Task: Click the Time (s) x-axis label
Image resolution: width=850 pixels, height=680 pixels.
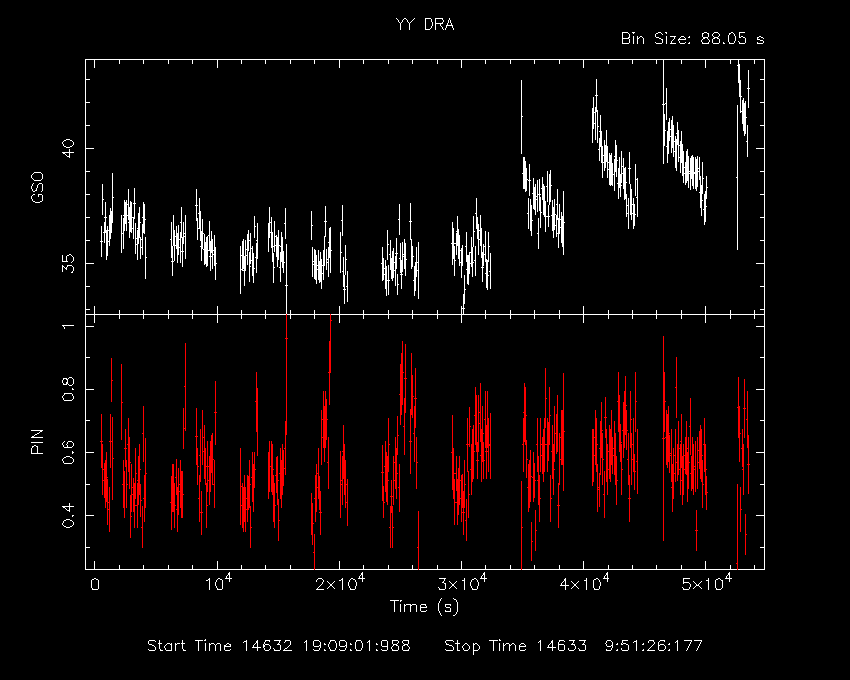Action: (x=424, y=606)
